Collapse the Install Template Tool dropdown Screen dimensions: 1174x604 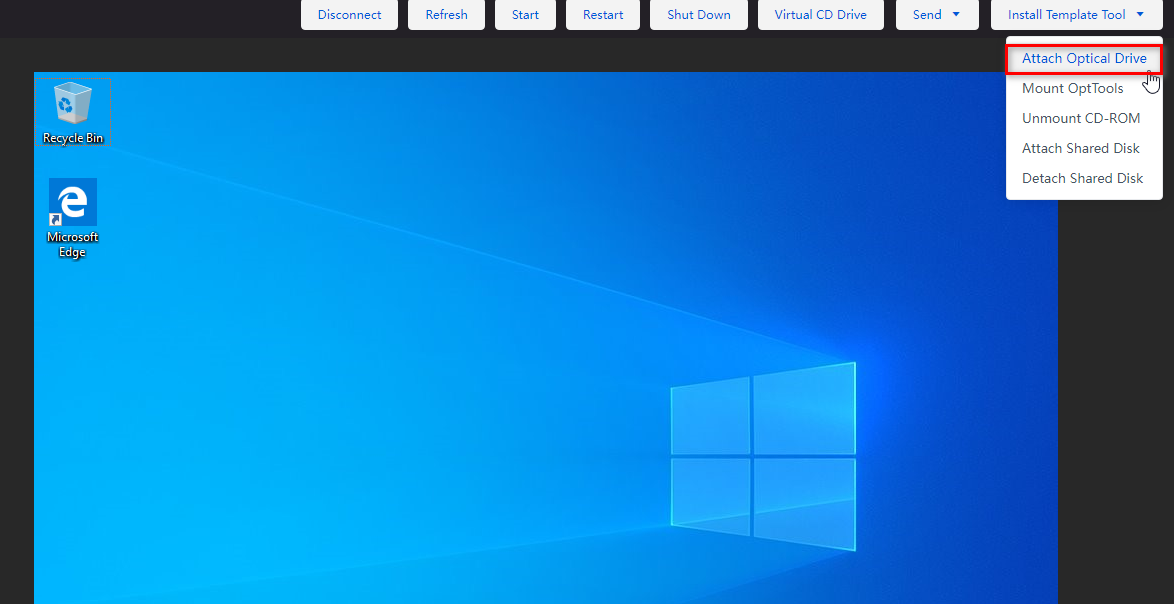[1076, 15]
